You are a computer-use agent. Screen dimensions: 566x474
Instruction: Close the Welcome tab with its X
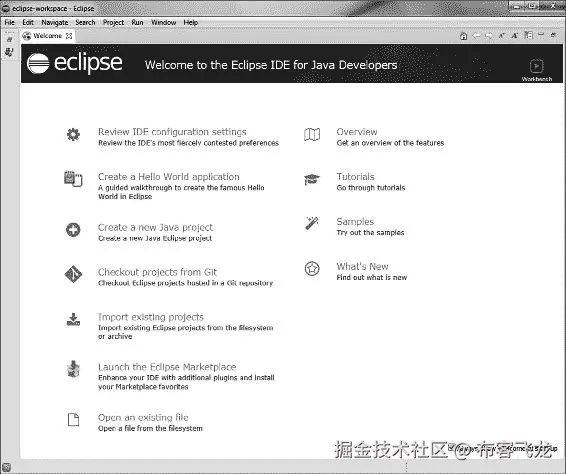click(x=69, y=36)
